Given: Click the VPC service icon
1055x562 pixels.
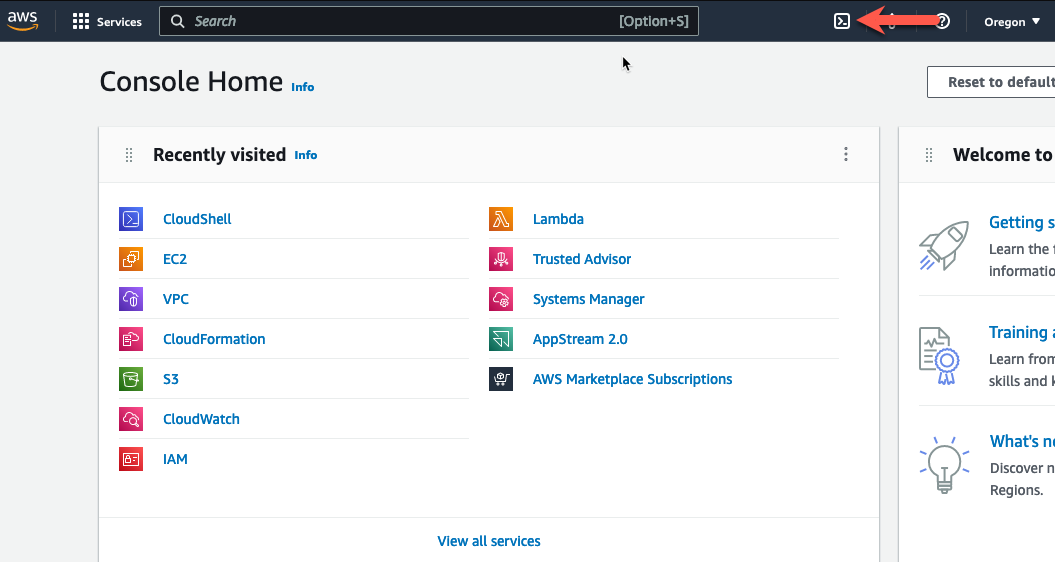Looking at the screenshot, I should tap(131, 299).
